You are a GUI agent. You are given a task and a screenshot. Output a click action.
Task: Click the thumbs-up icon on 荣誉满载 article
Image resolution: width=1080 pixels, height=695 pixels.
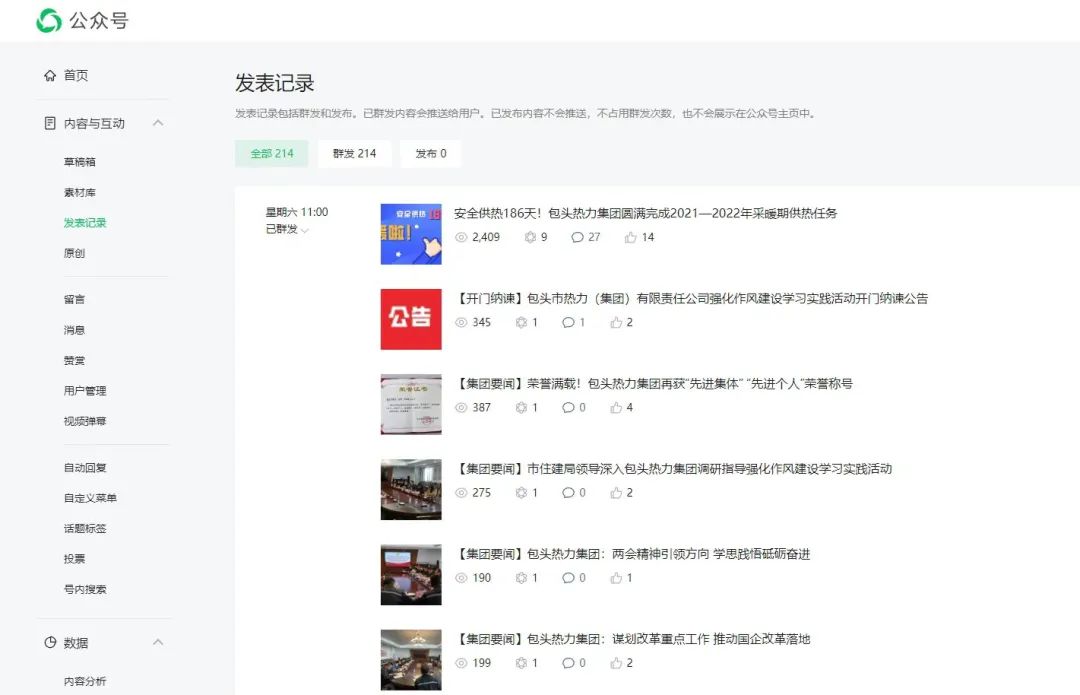pos(617,407)
